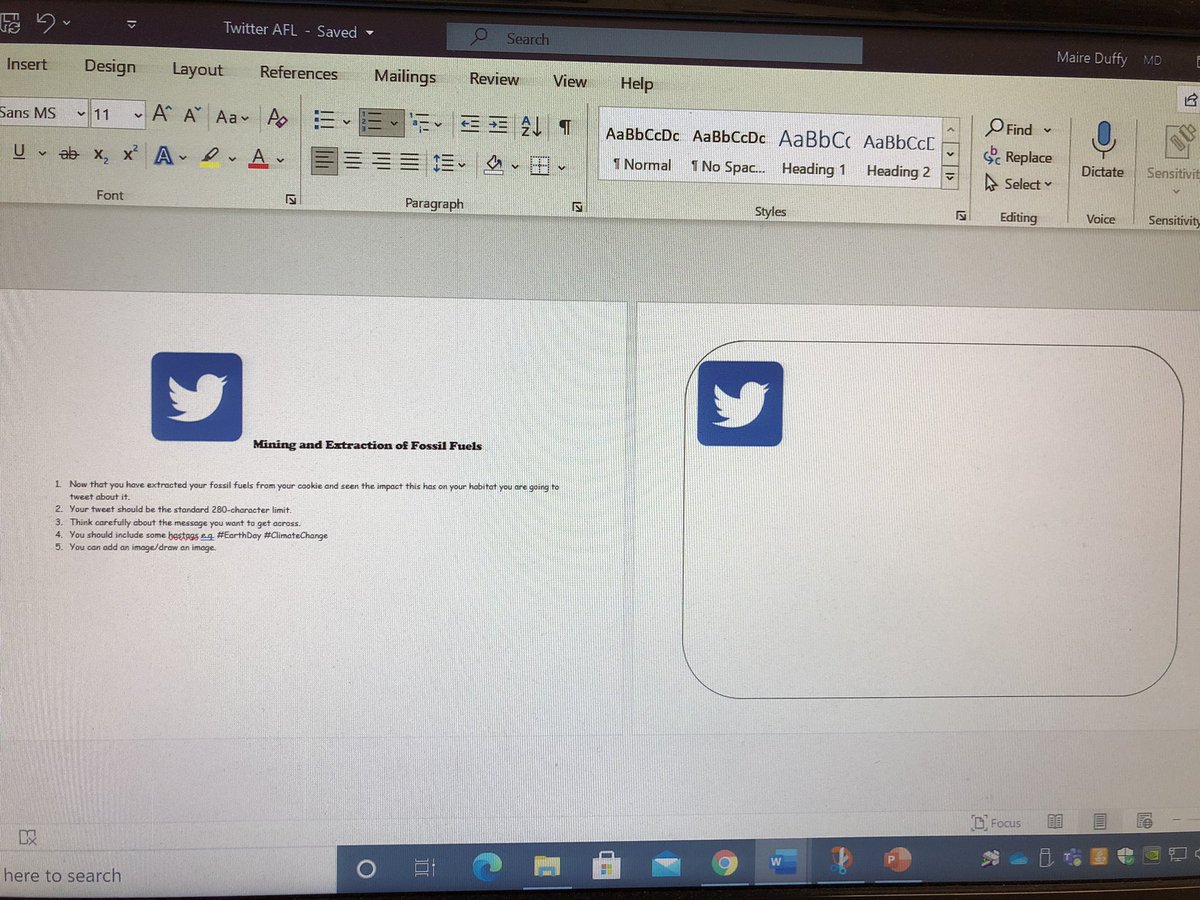1200x900 pixels.
Task: Apply paragraph shading with paint bucket
Action: pyautogui.click(x=493, y=164)
